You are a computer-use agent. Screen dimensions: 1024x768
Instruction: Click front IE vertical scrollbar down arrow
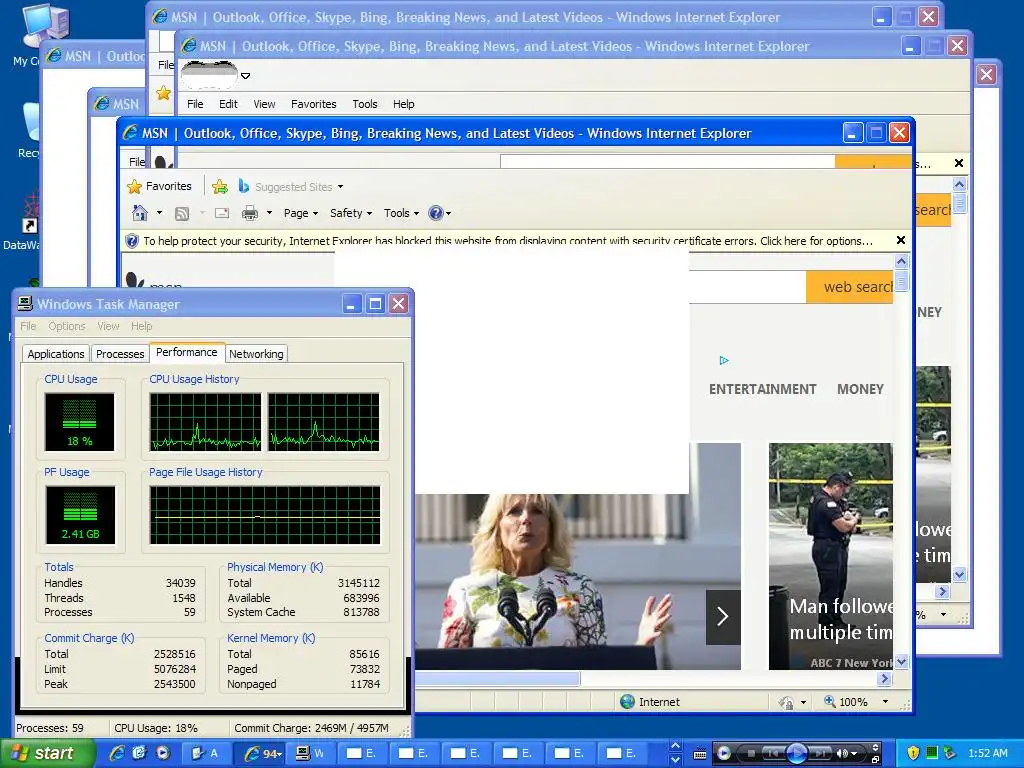[901, 662]
